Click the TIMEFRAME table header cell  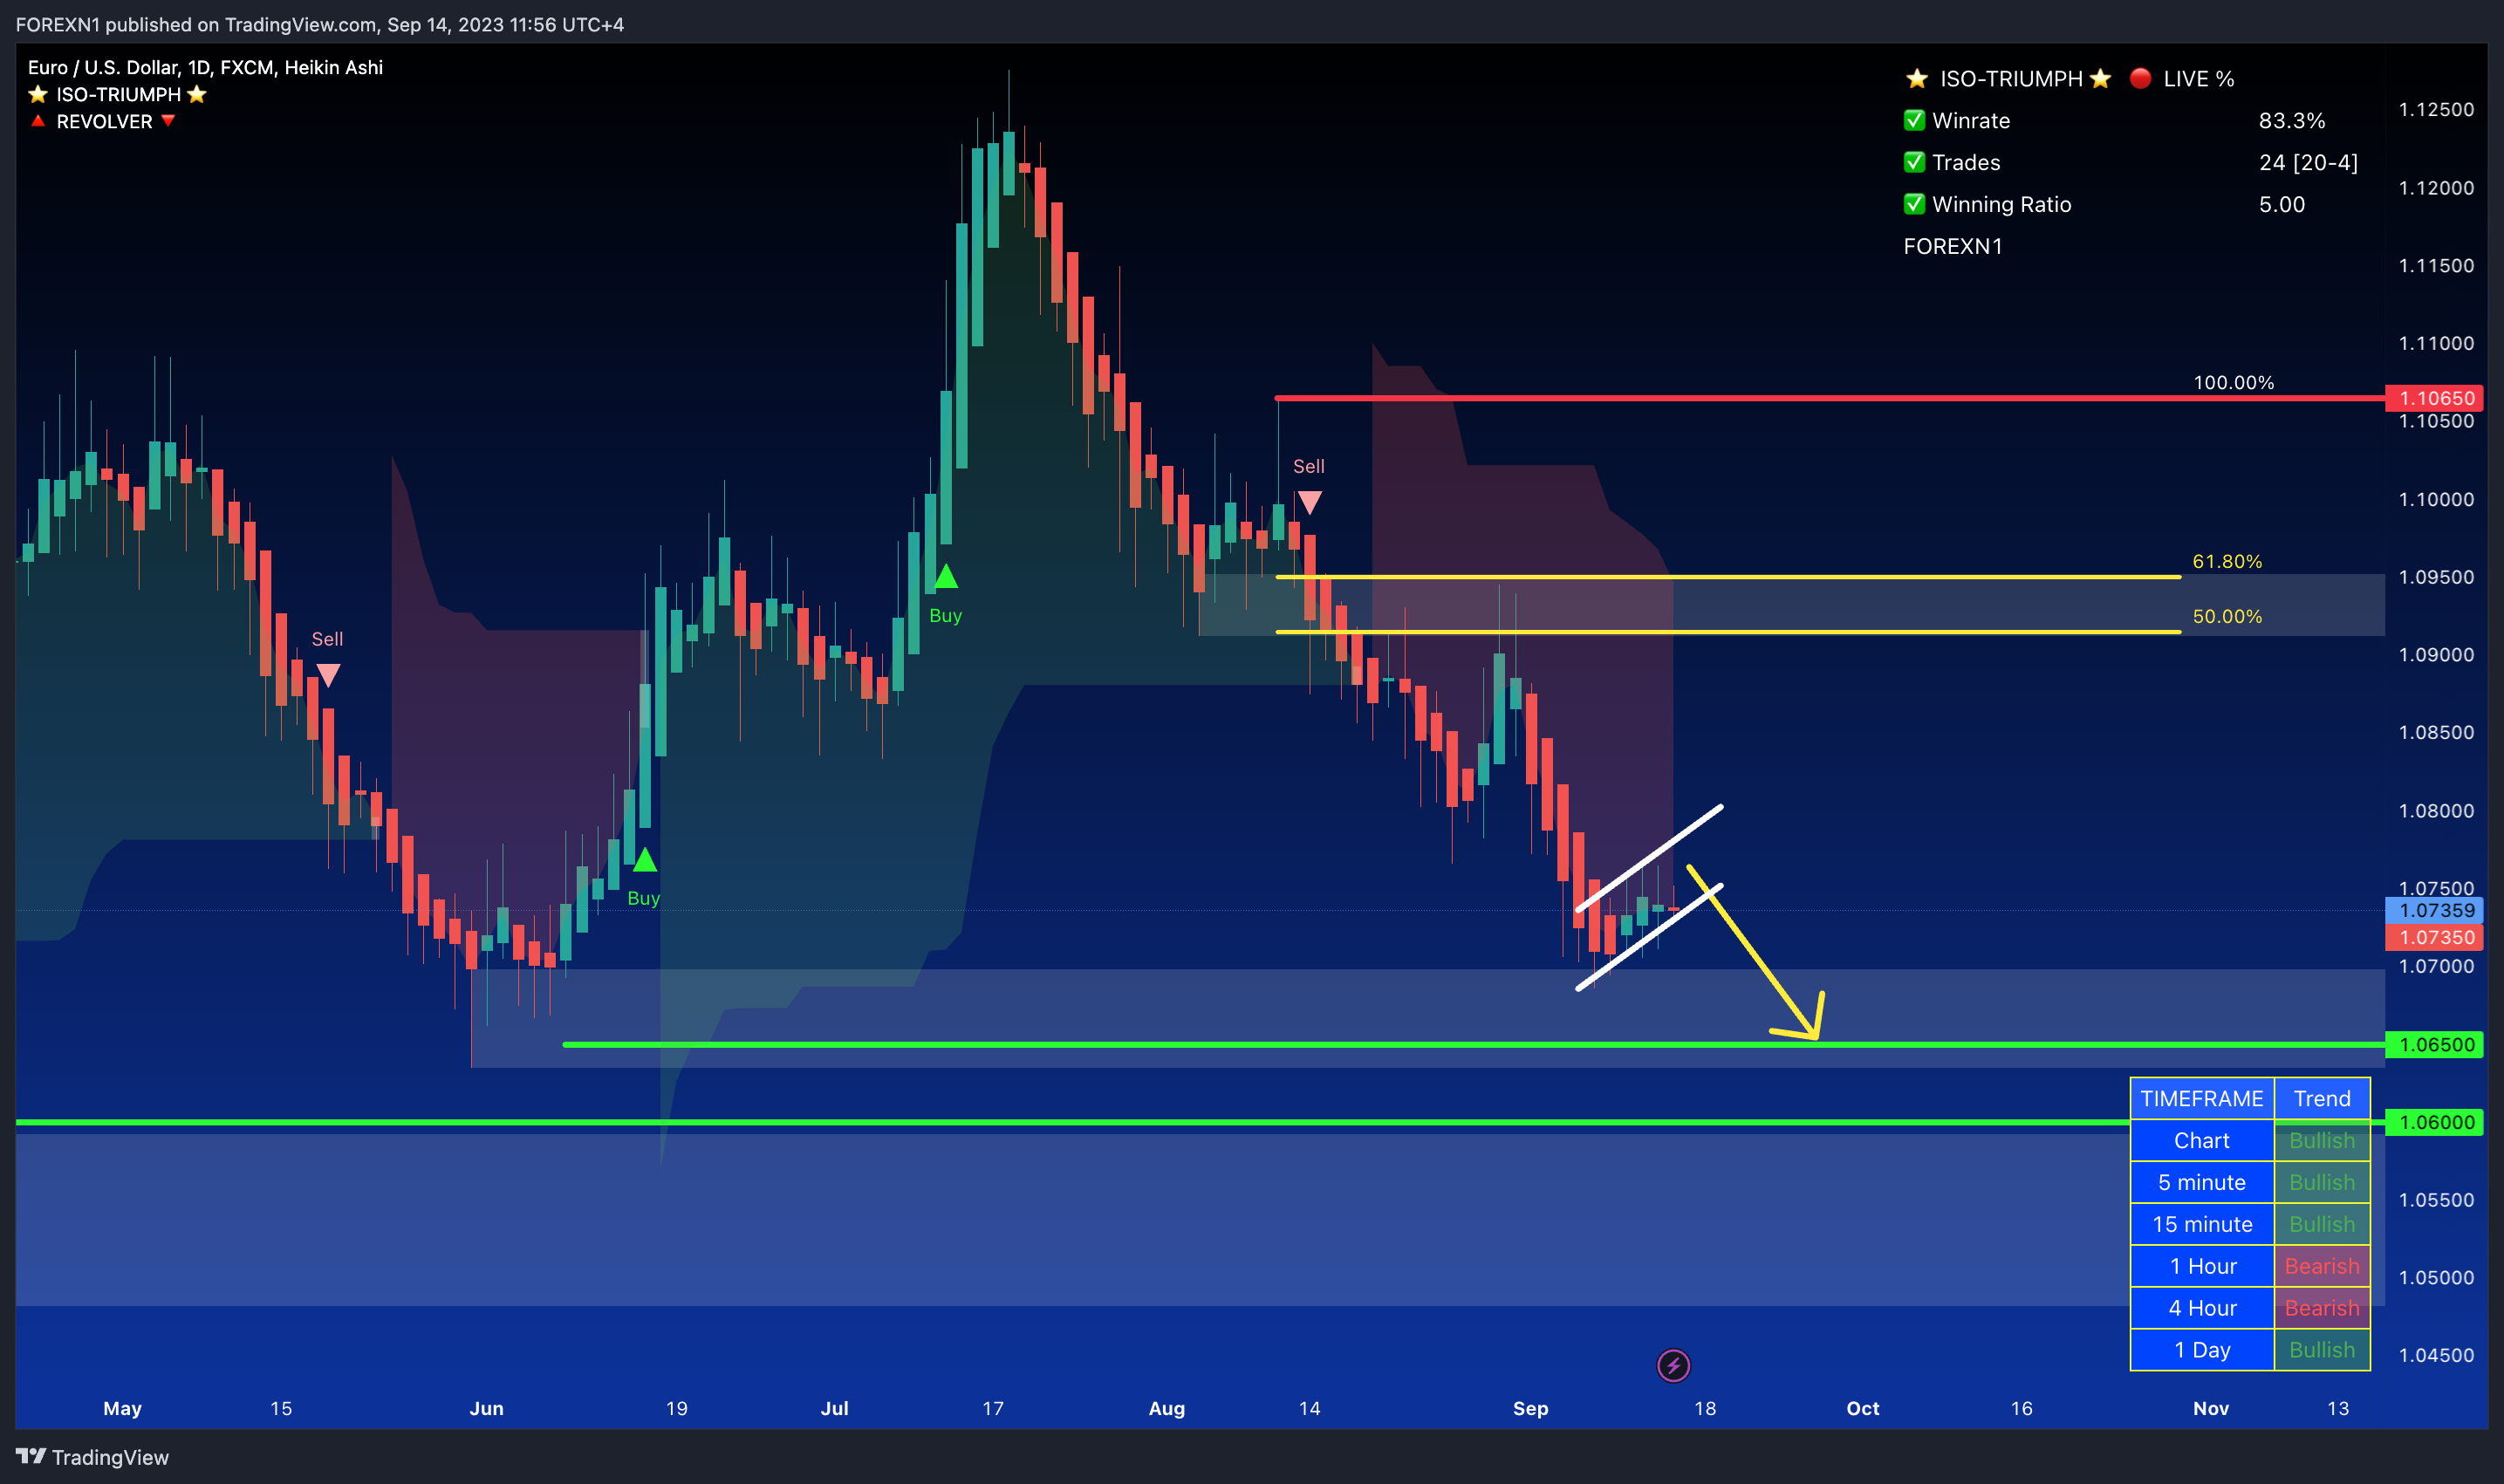[2202, 1098]
